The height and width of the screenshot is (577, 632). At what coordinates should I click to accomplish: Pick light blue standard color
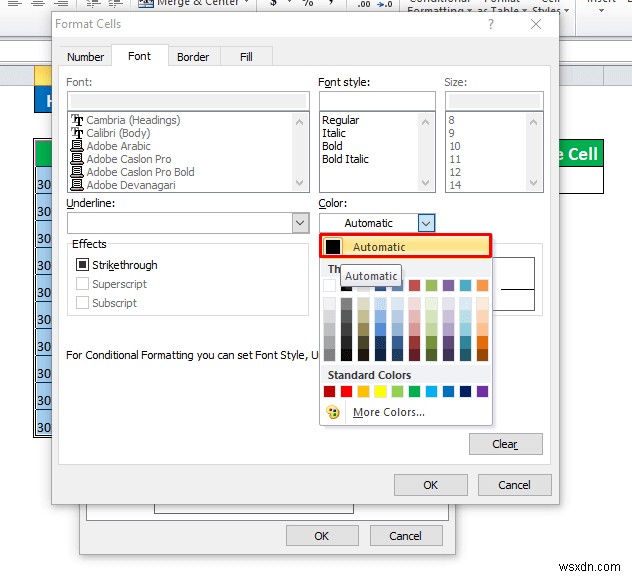pyautogui.click(x=431, y=391)
